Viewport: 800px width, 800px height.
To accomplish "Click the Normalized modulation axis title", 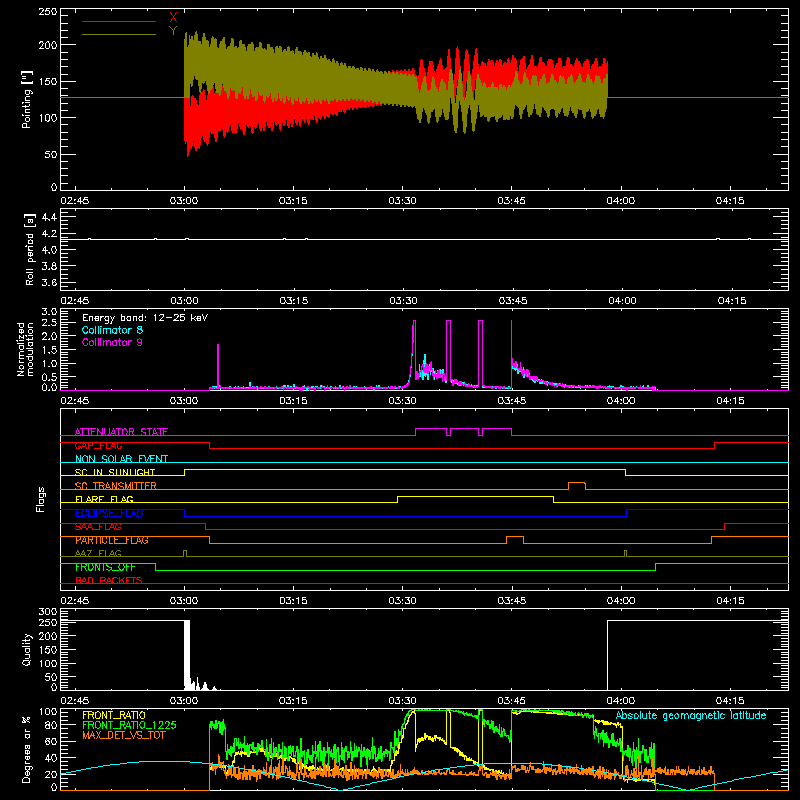I will click(x=25, y=349).
